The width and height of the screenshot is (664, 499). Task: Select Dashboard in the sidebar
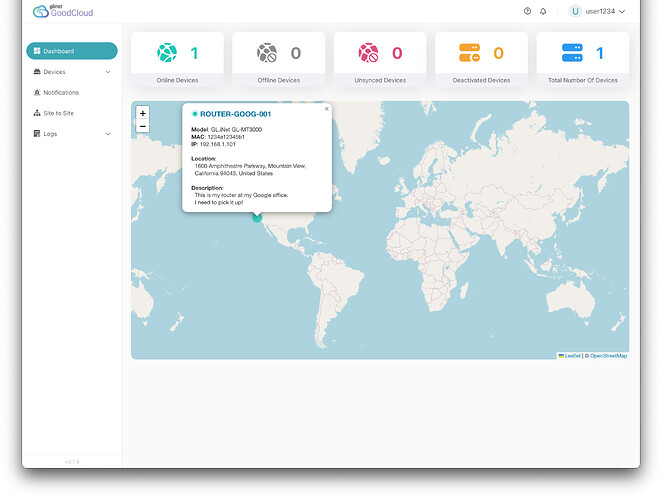[72, 51]
